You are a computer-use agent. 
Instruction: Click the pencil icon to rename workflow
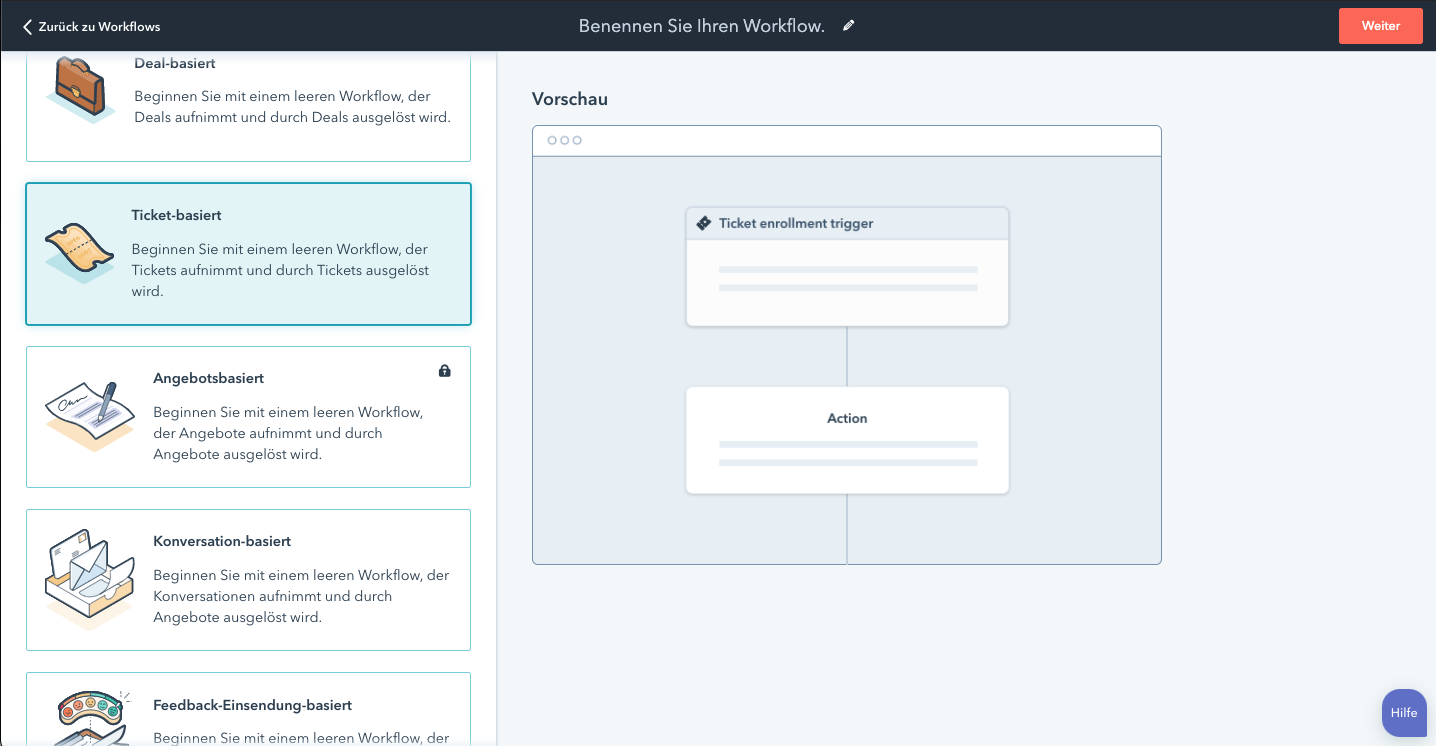(849, 26)
